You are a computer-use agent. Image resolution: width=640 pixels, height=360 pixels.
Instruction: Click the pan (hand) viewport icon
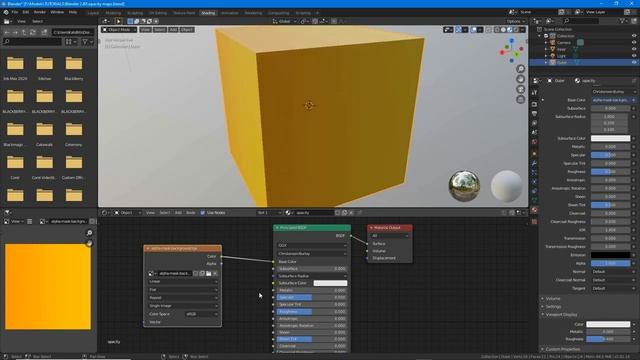coord(520,79)
